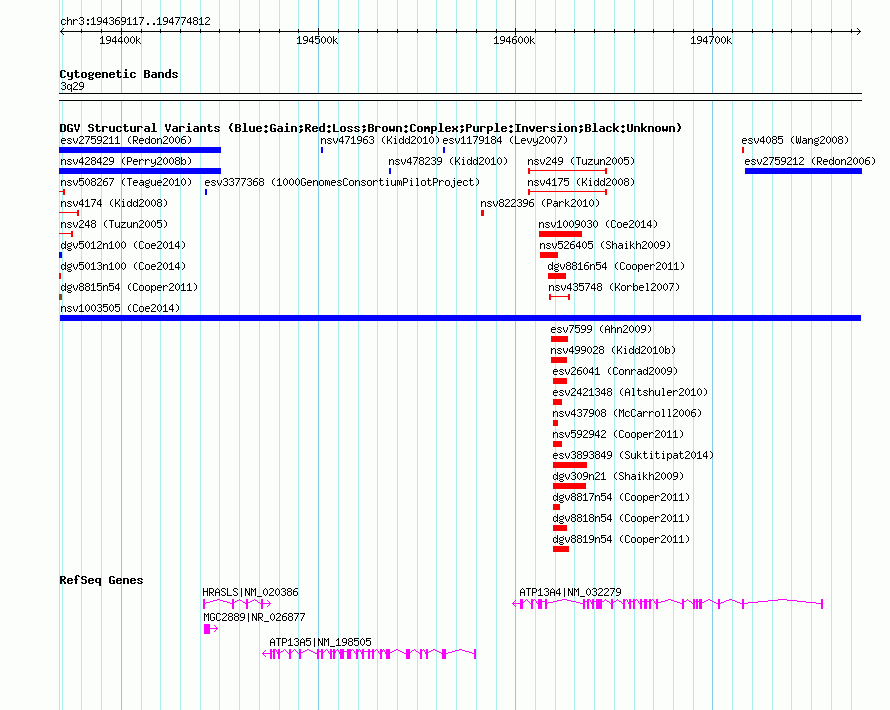Select nsv249 (Tuzun2005) variant label
Viewport: 890px width, 710px height.
pyautogui.click(x=581, y=161)
